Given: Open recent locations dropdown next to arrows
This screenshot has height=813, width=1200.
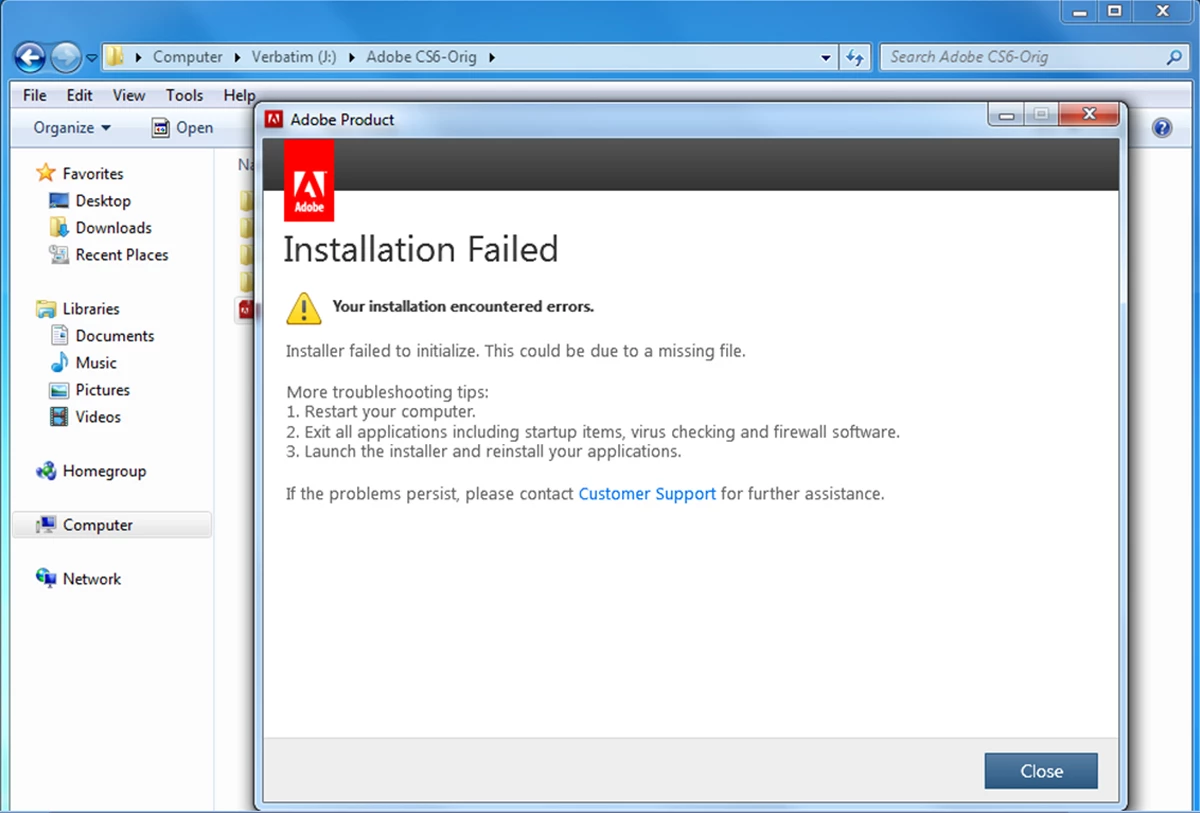Looking at the screenshot, I should pyautogui.click(x=91, y=58).
